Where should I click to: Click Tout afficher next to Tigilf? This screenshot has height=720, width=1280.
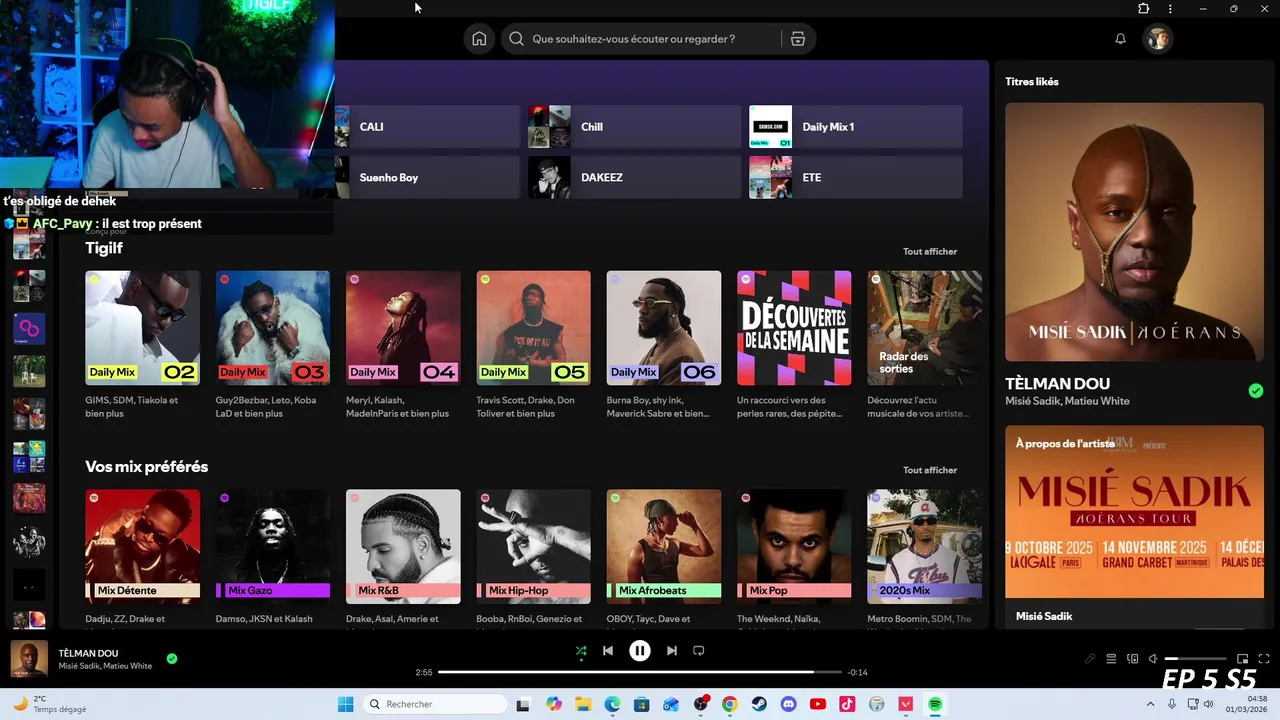(930, 252)
